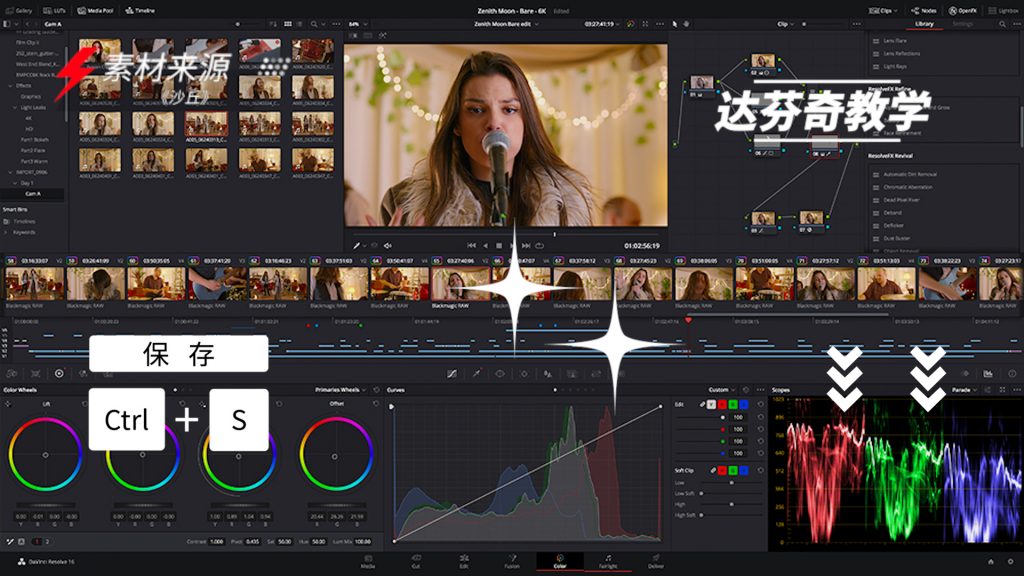Switch to the Settings tab in OpenFX

962,24
